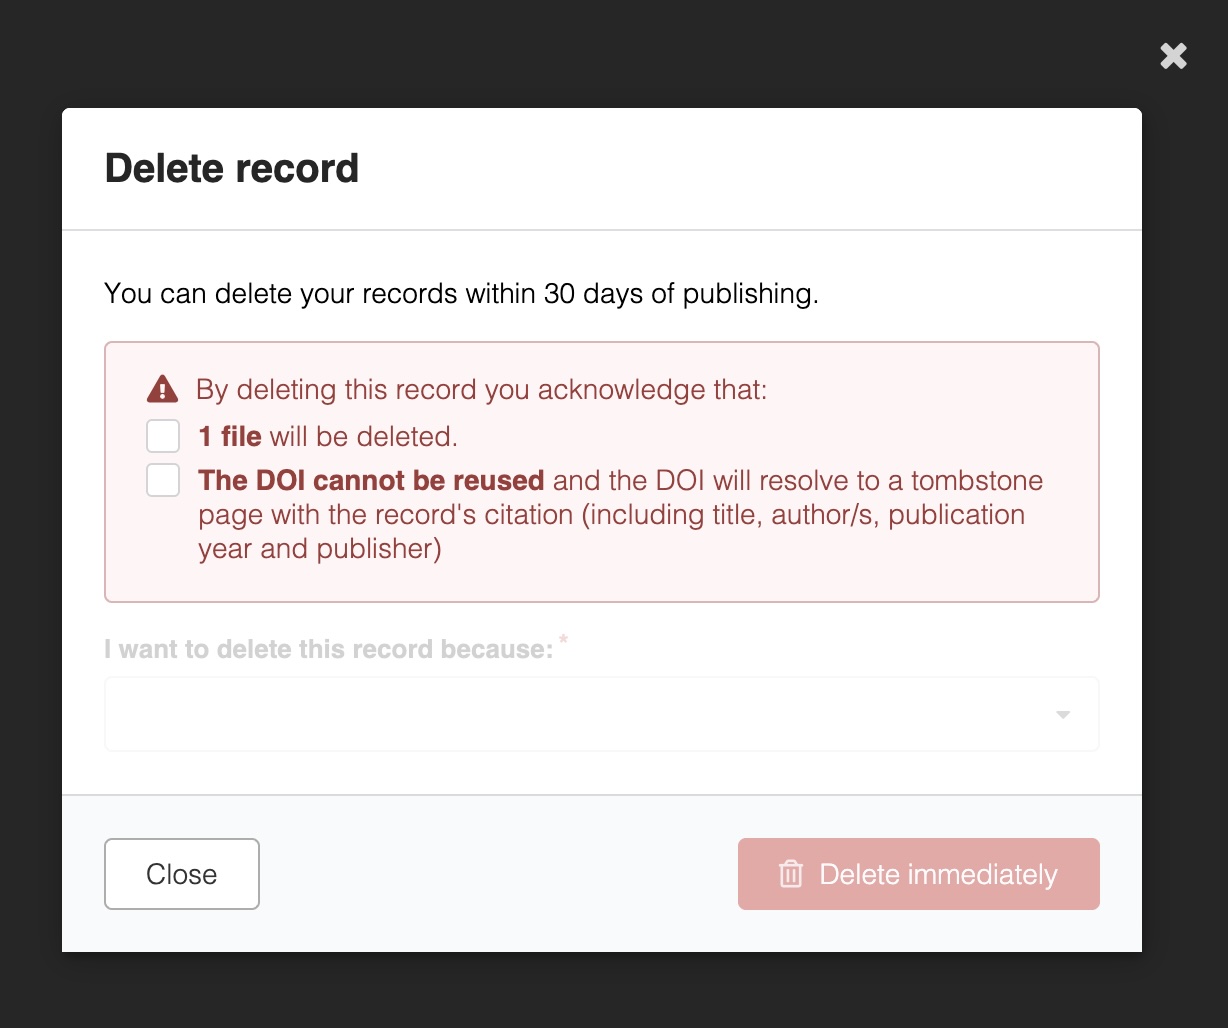1228x1028 pixels.
Task: Click the bold "The DOI cannot be reused" text
Action: 371,480
